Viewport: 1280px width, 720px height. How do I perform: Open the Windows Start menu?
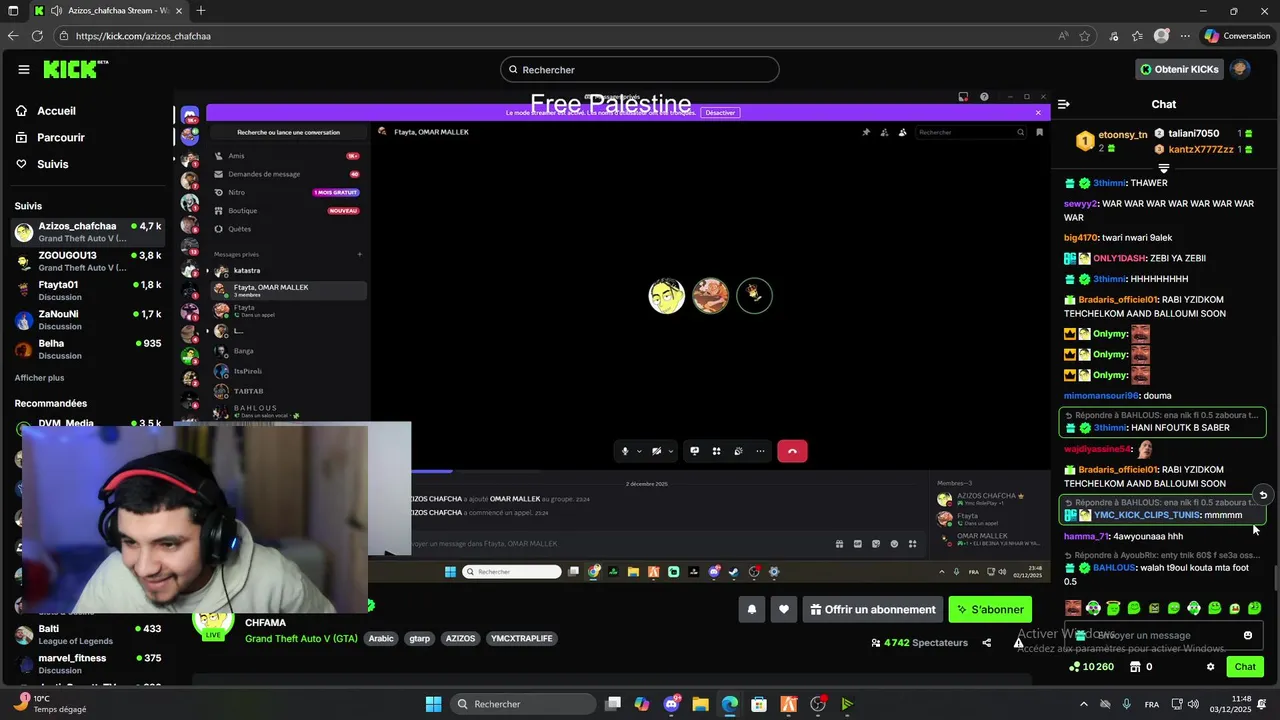(434, 704)
